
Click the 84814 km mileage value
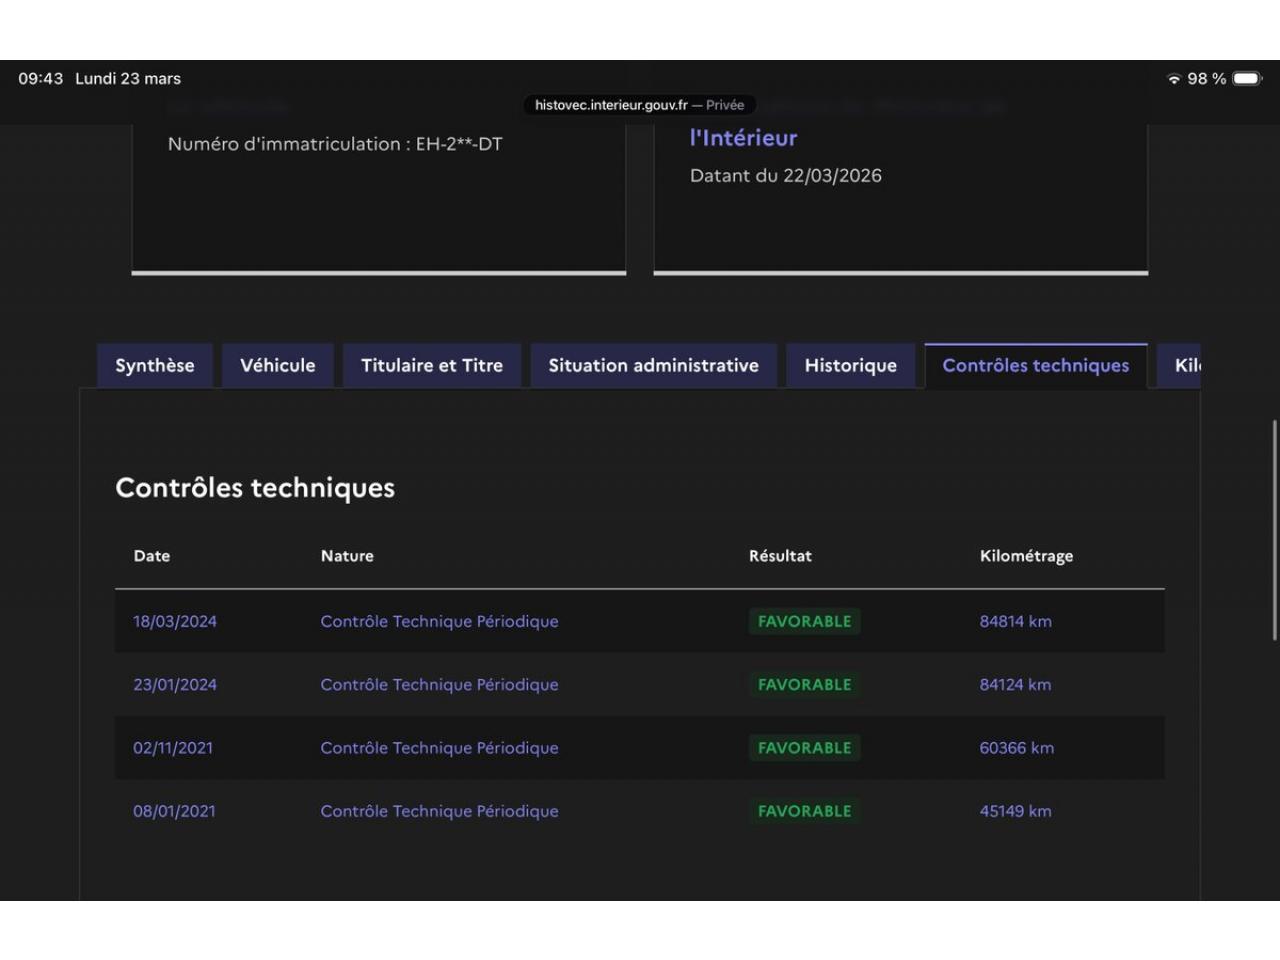pos(1015,621)
